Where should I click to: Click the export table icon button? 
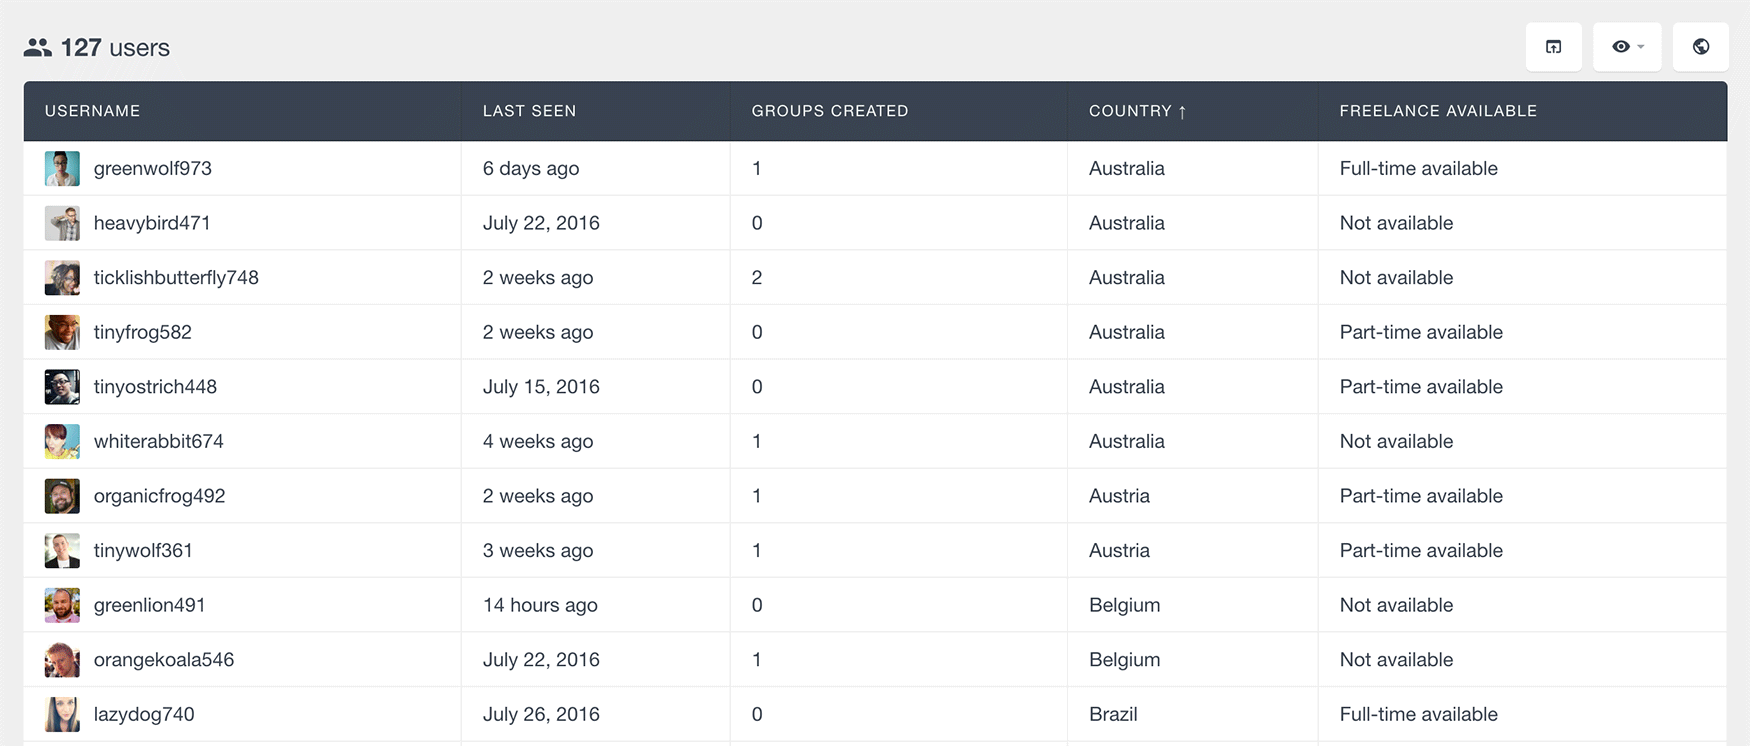[1553, 47]
